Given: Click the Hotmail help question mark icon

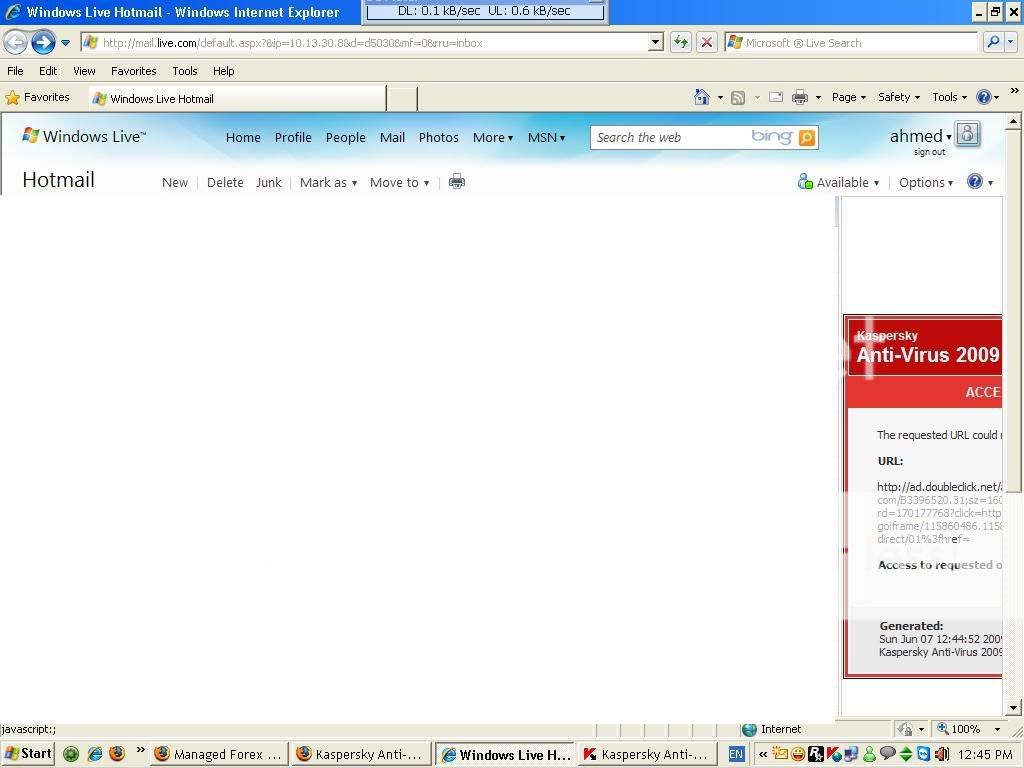Looking at the screenshot, I should click(974, 181).
